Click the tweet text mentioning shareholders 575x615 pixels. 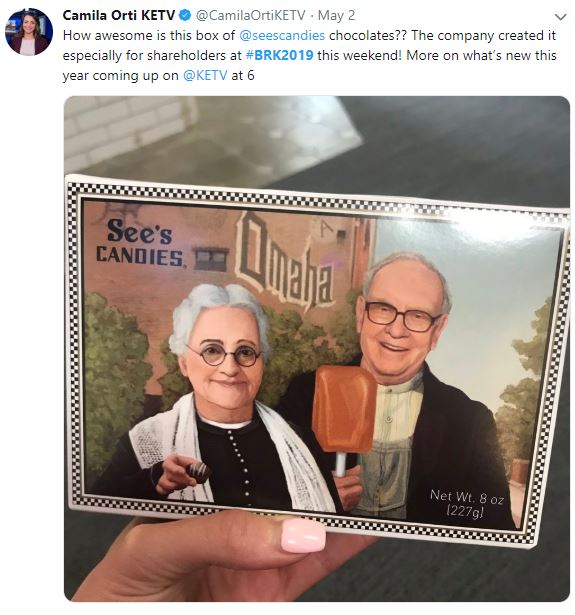point(309,55)
